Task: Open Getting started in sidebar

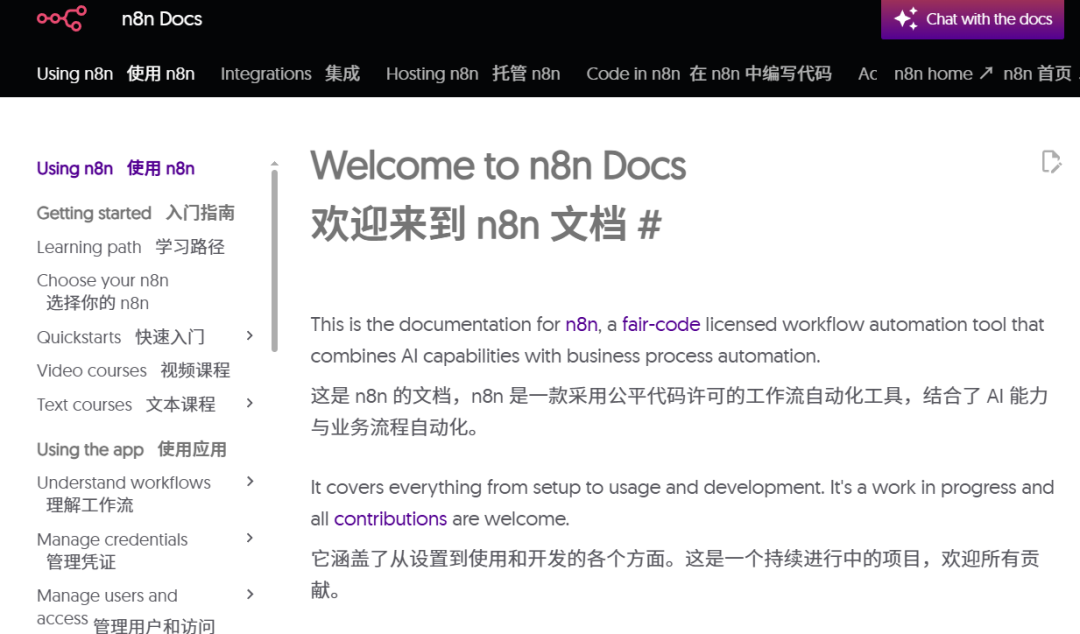Action: tap(136, 213)
